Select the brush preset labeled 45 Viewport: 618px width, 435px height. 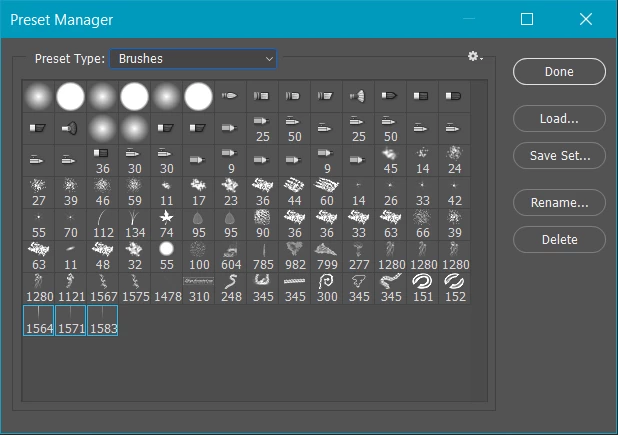(390, 161)
